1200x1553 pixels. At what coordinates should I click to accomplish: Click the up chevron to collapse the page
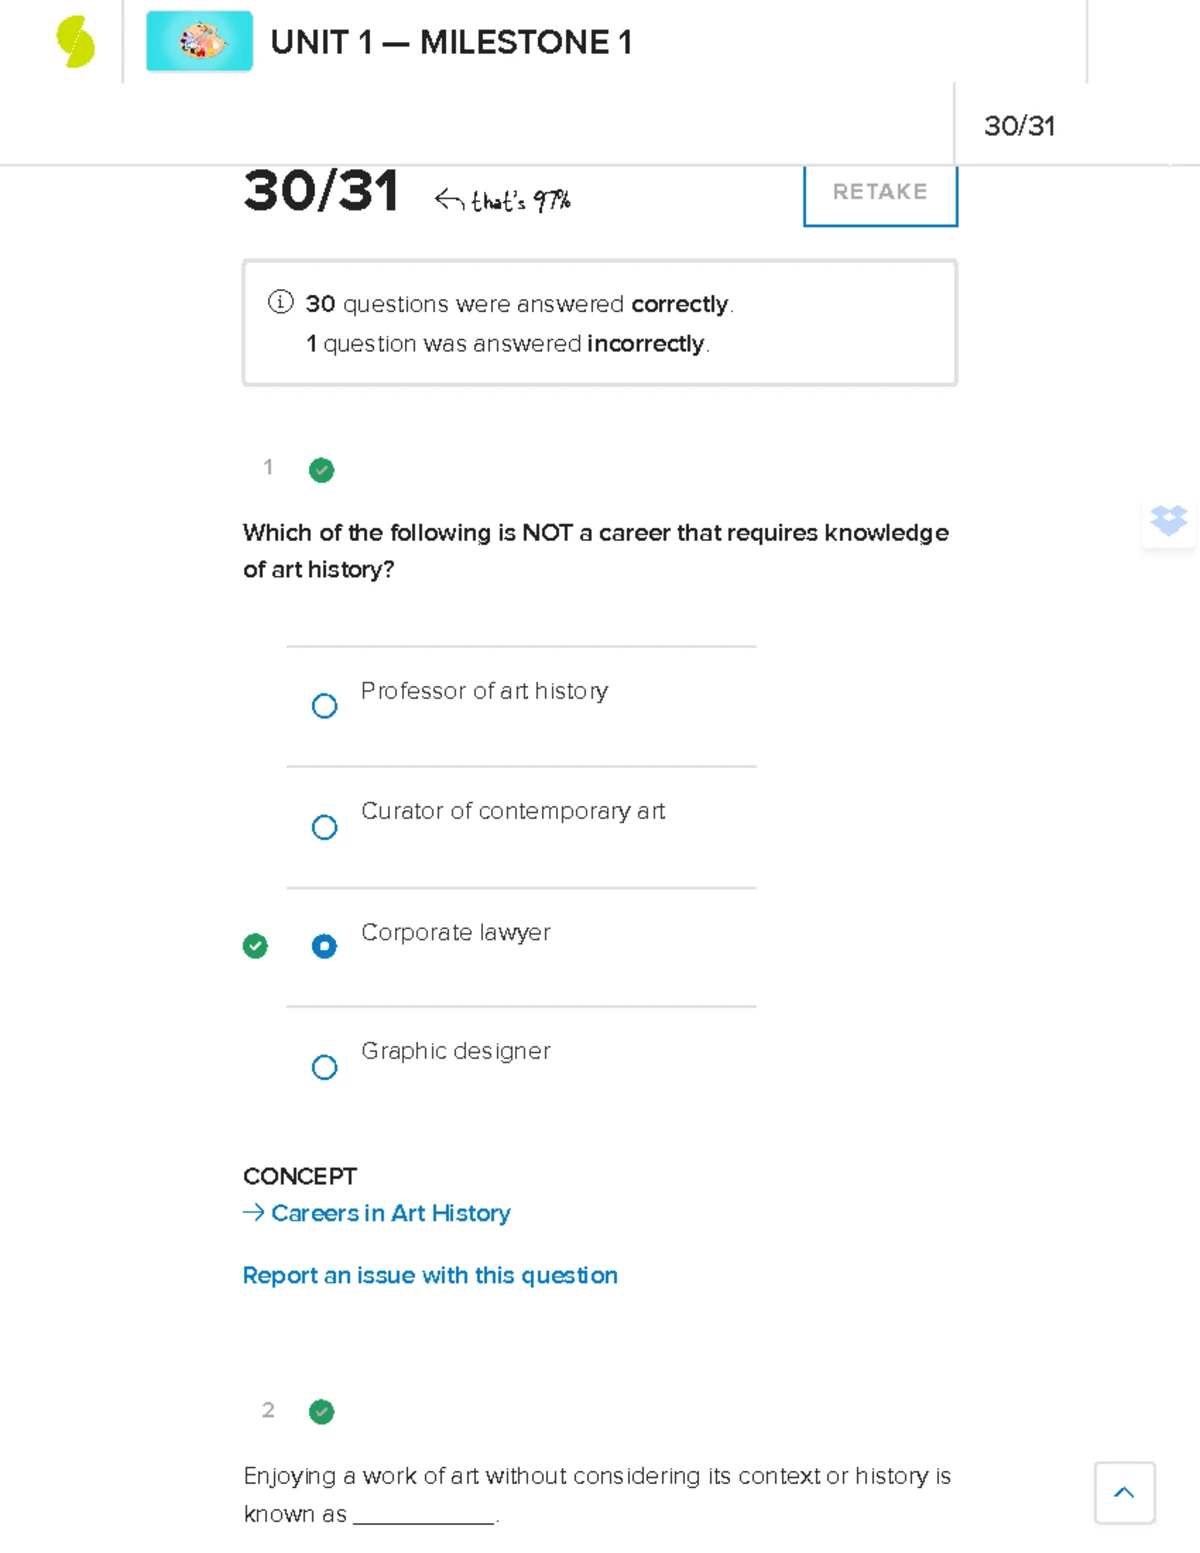1124,1492
